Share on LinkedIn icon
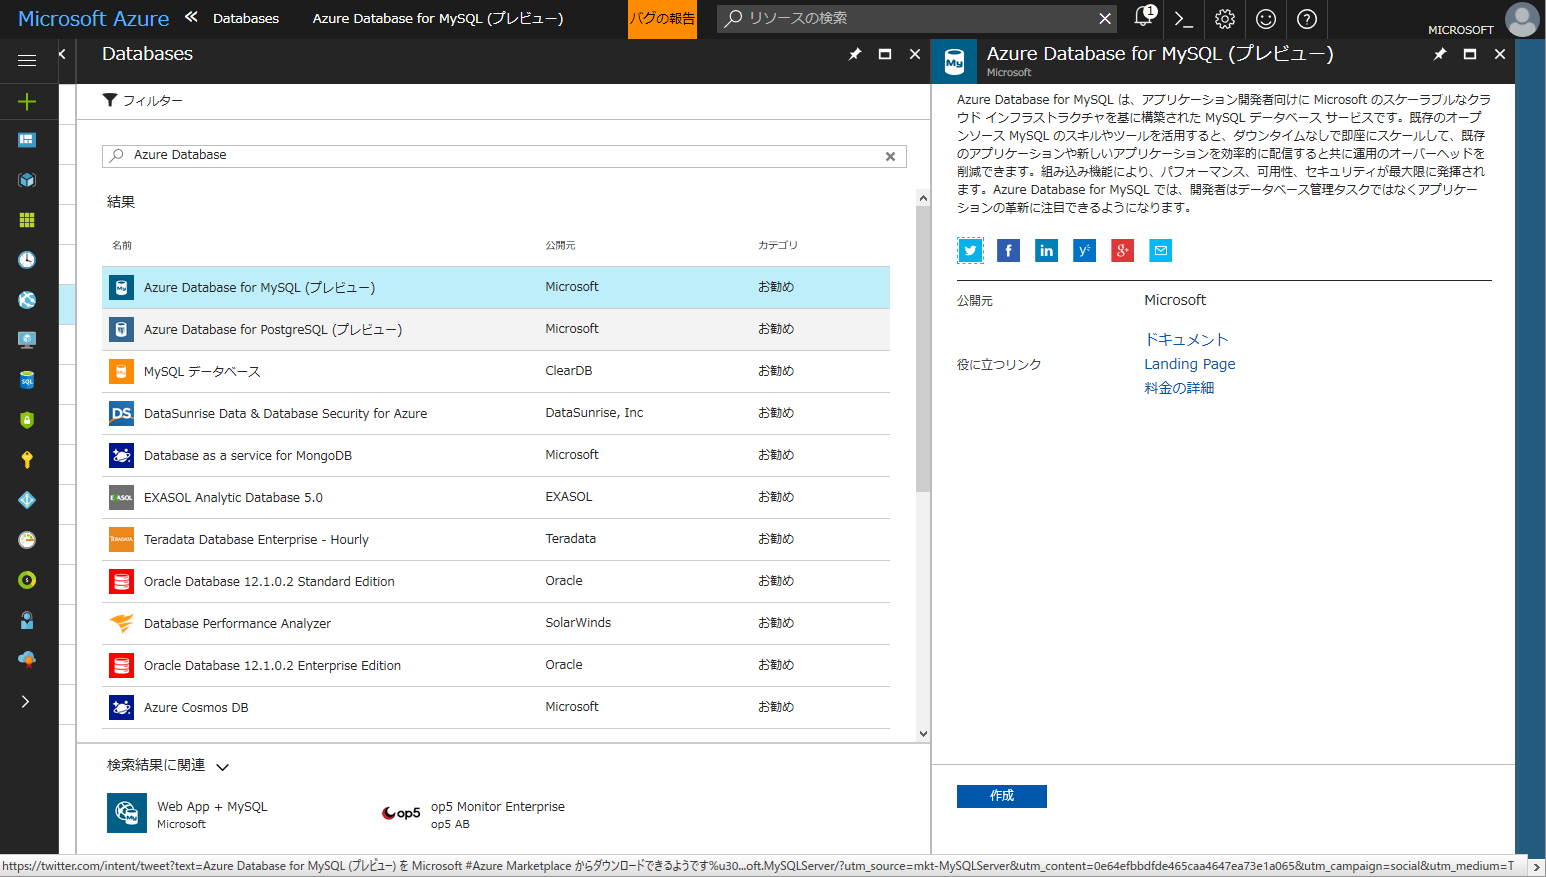 point(1046,251)
